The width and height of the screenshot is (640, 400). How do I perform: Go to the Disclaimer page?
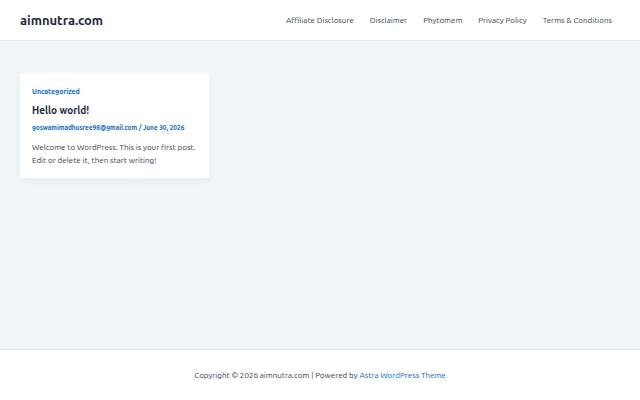(x=388, y=20)
